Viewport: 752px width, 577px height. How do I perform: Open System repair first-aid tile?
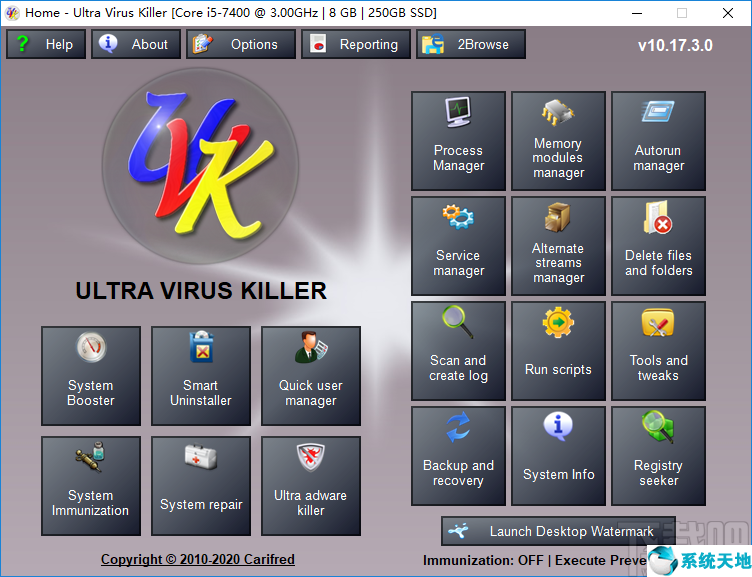tap(201, 486)
